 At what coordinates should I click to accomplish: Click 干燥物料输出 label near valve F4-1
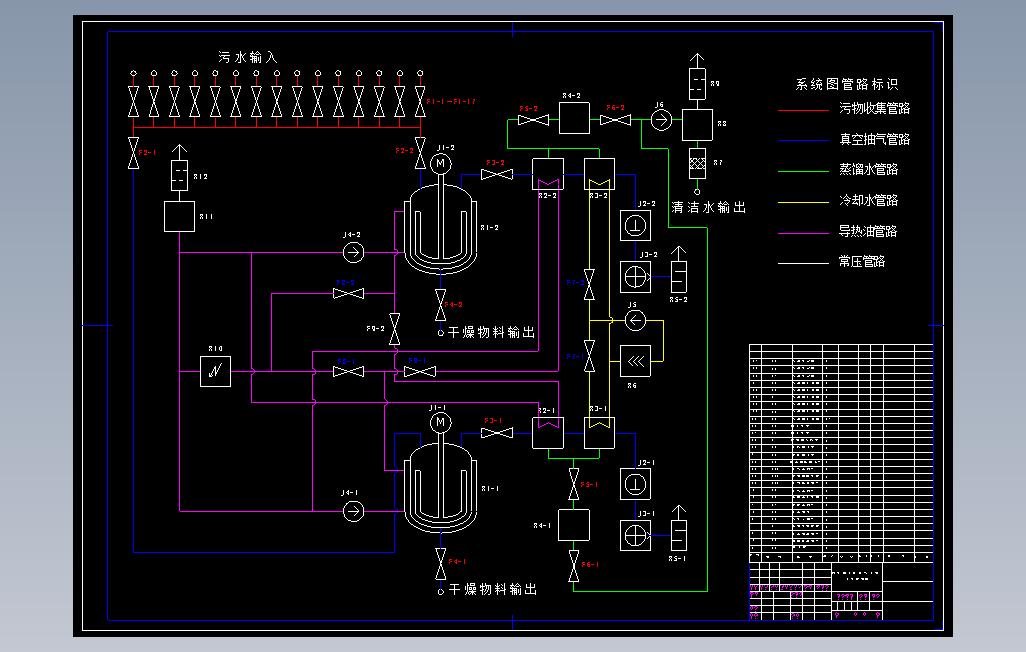pos(493,590)
